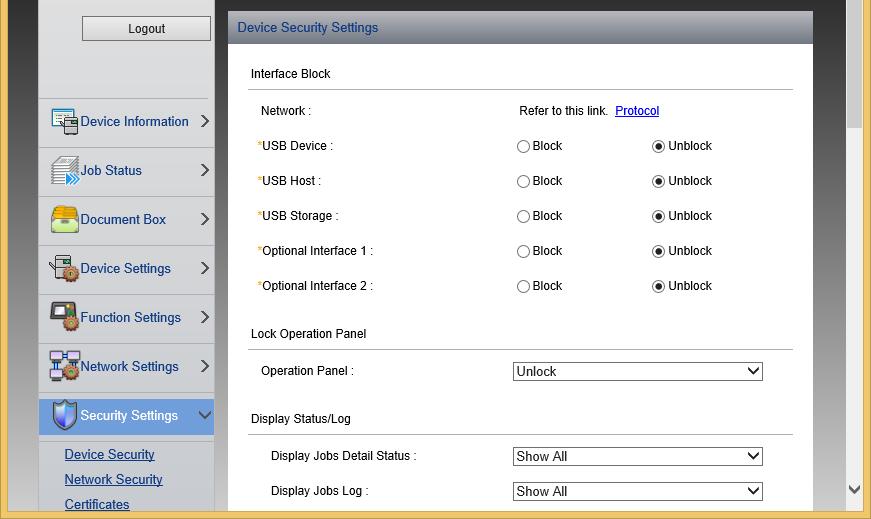Open the Certificates link
The image size is (871, 519).
97,504
